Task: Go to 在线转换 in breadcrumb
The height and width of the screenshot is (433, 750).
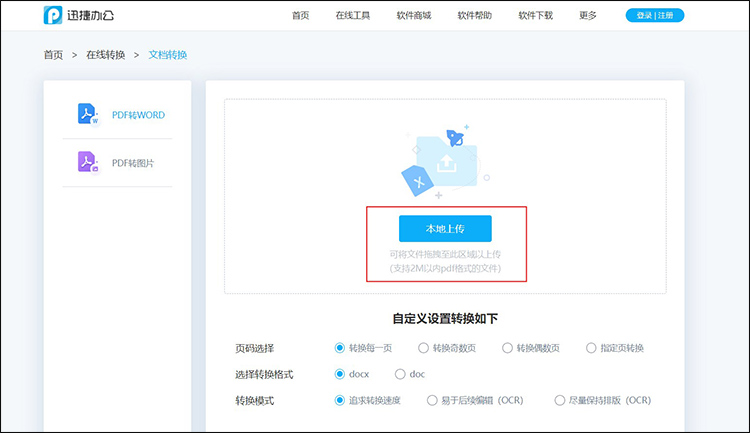Action: coord(106,55)
